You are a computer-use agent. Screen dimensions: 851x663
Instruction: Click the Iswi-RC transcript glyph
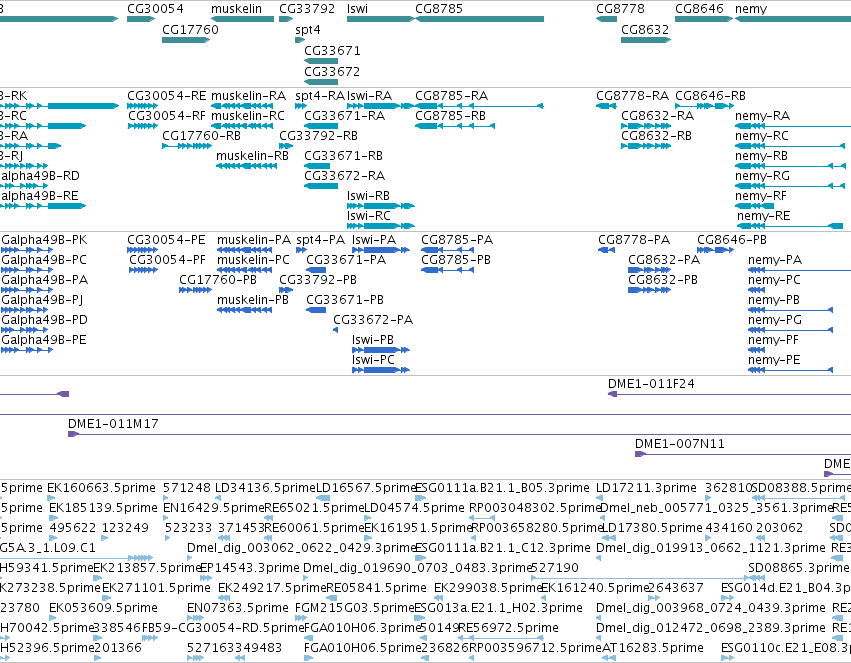click(380, 226)
